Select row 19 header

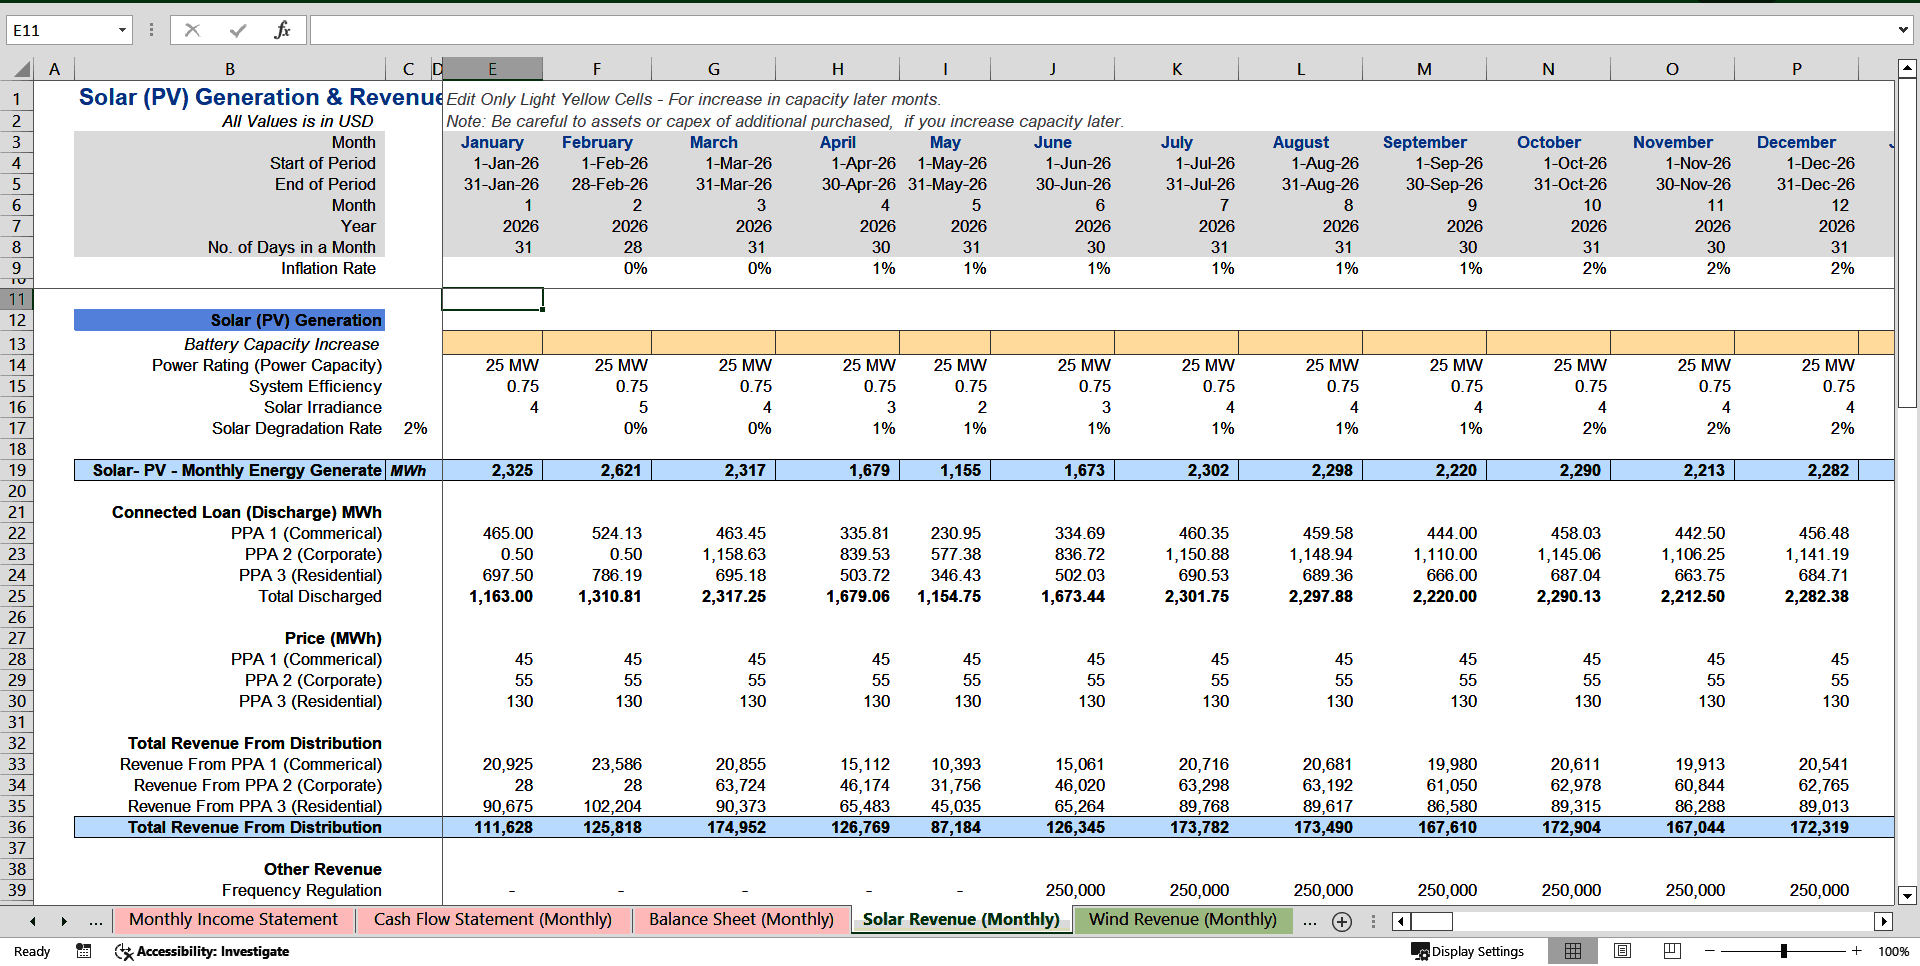17,470
